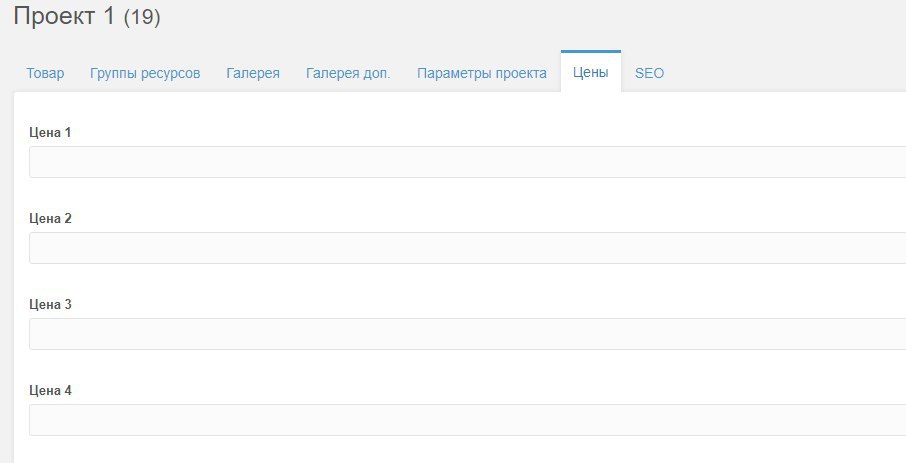906x463 pixels.
Task: Open the Параметры проекта tab
Action: 482,73
